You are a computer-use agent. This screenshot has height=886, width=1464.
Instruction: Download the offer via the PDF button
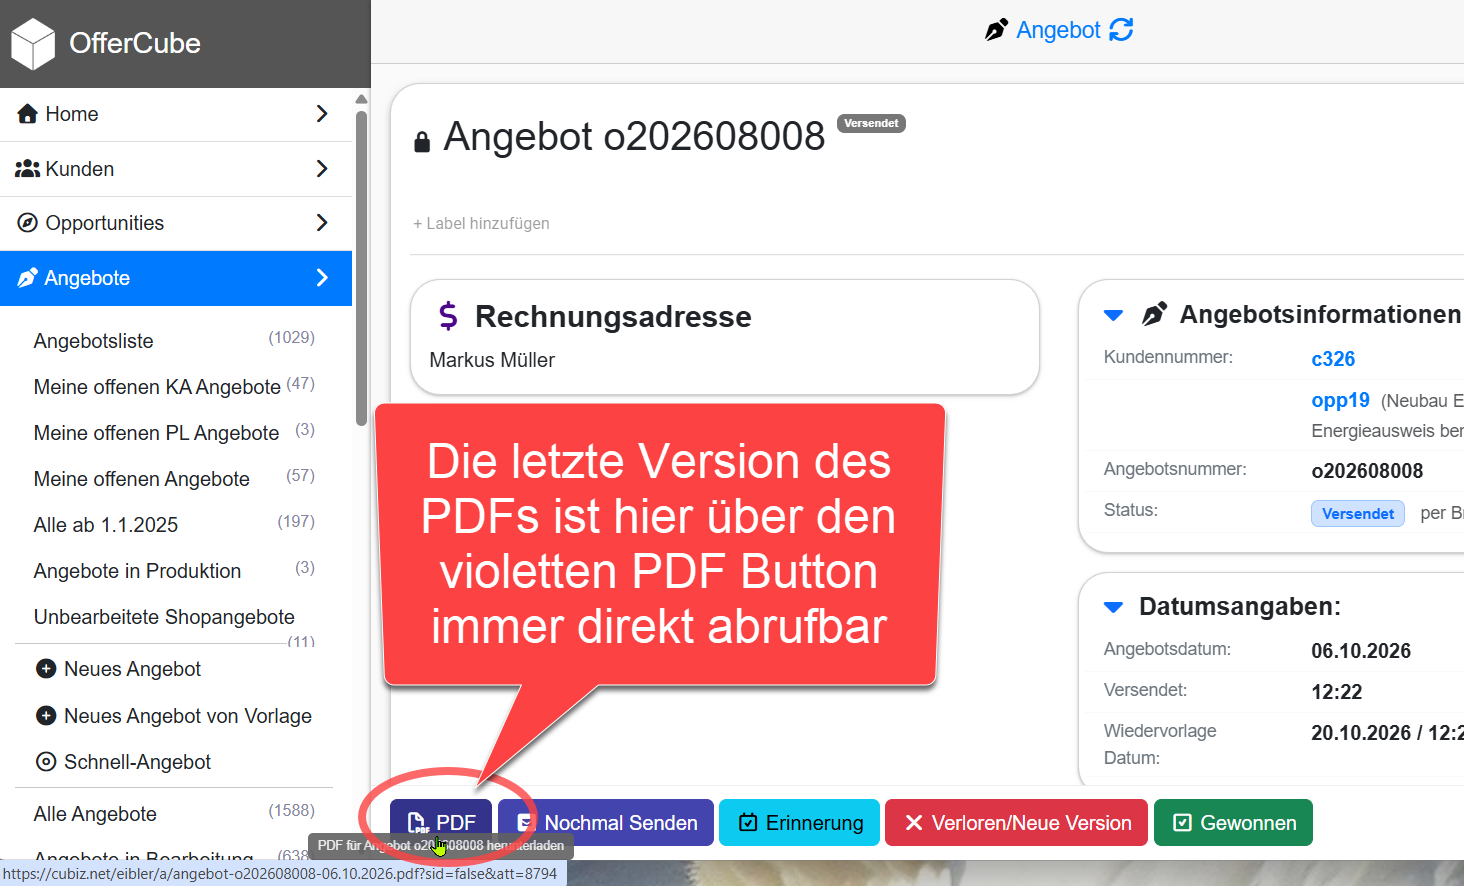click(441, 822)
